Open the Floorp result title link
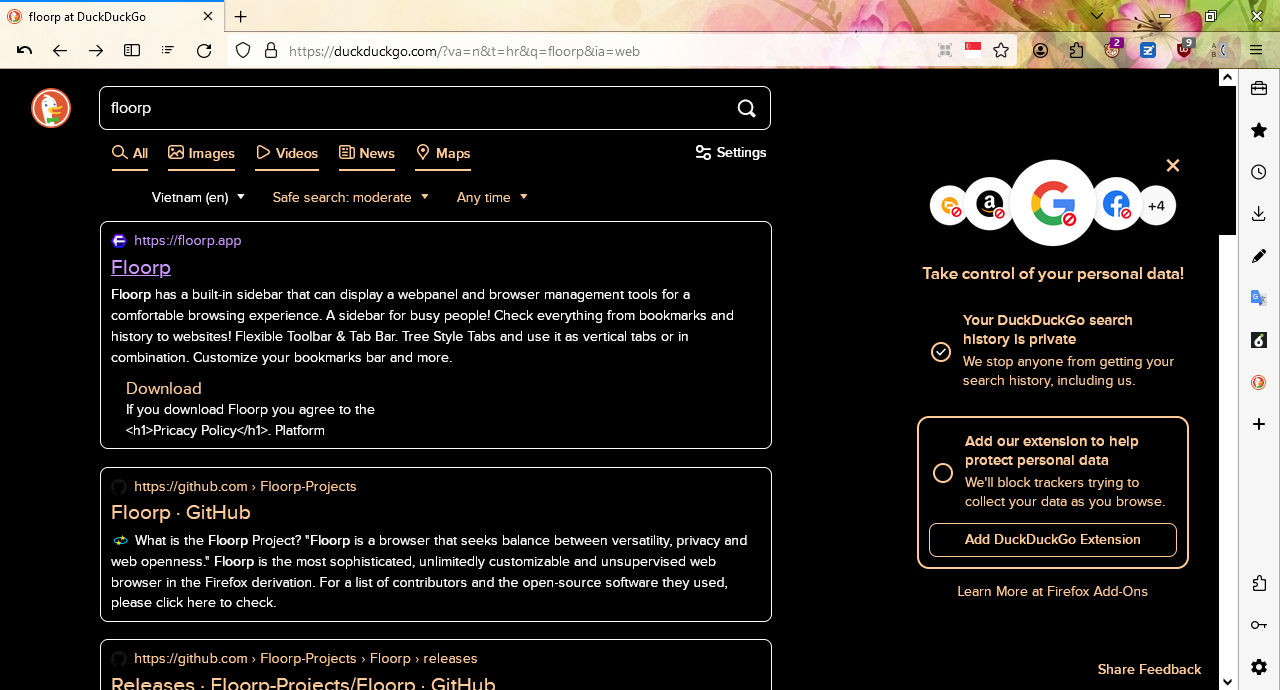1280x690 pixels. [141, 267]
